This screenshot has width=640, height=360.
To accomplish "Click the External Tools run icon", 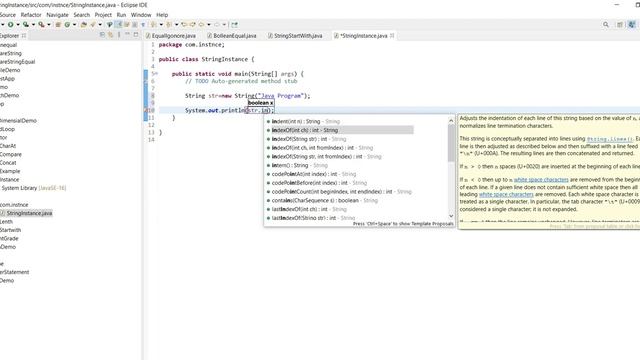I will coord(41,24).
